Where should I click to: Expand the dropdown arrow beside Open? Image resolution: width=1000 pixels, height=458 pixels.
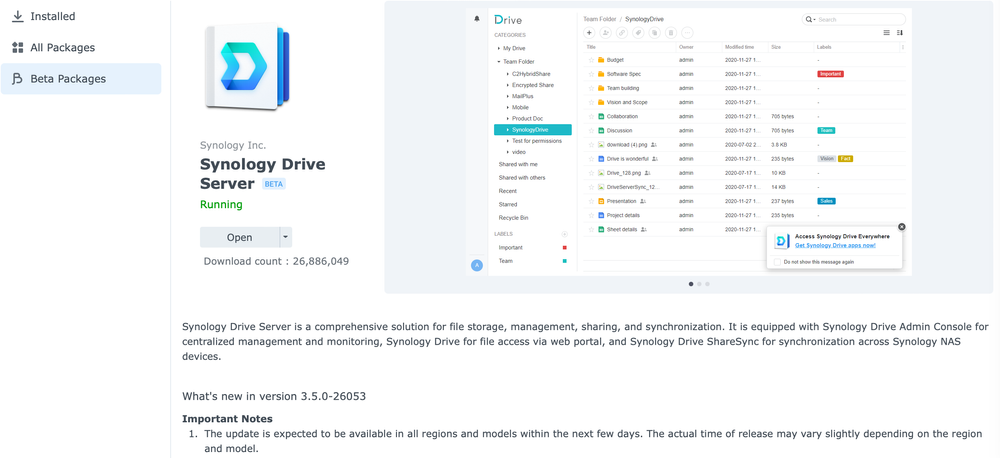tap(286, 237)
